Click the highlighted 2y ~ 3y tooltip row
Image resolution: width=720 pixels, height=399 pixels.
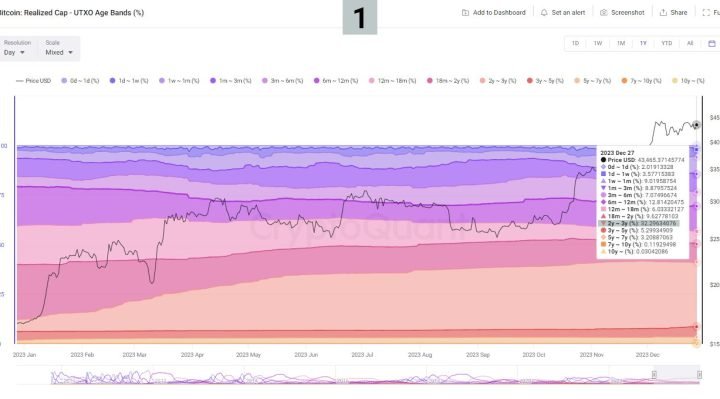click(x=638, y=224)
